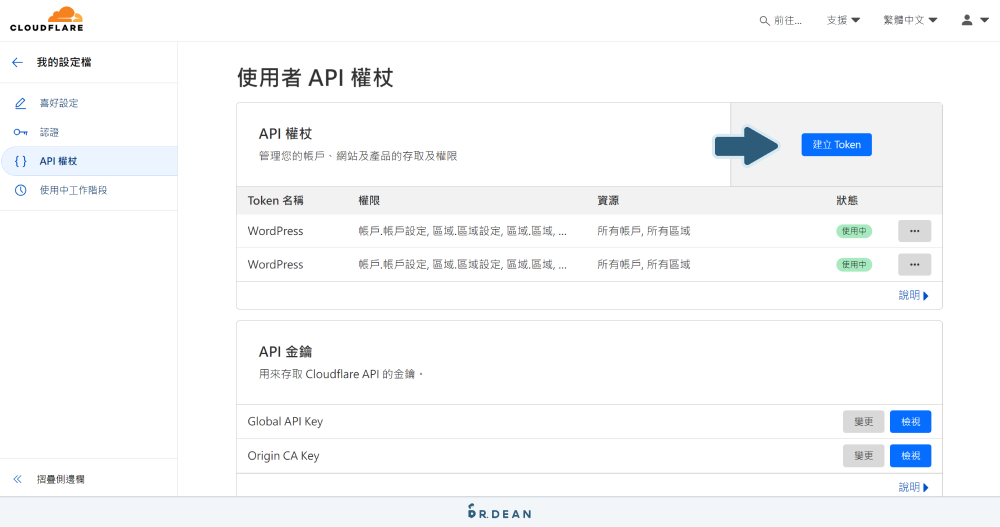The height and width of the screenshot is (527, 1000).
Task: Open the 支援 dropdown menu
Action: pos(843,20)
